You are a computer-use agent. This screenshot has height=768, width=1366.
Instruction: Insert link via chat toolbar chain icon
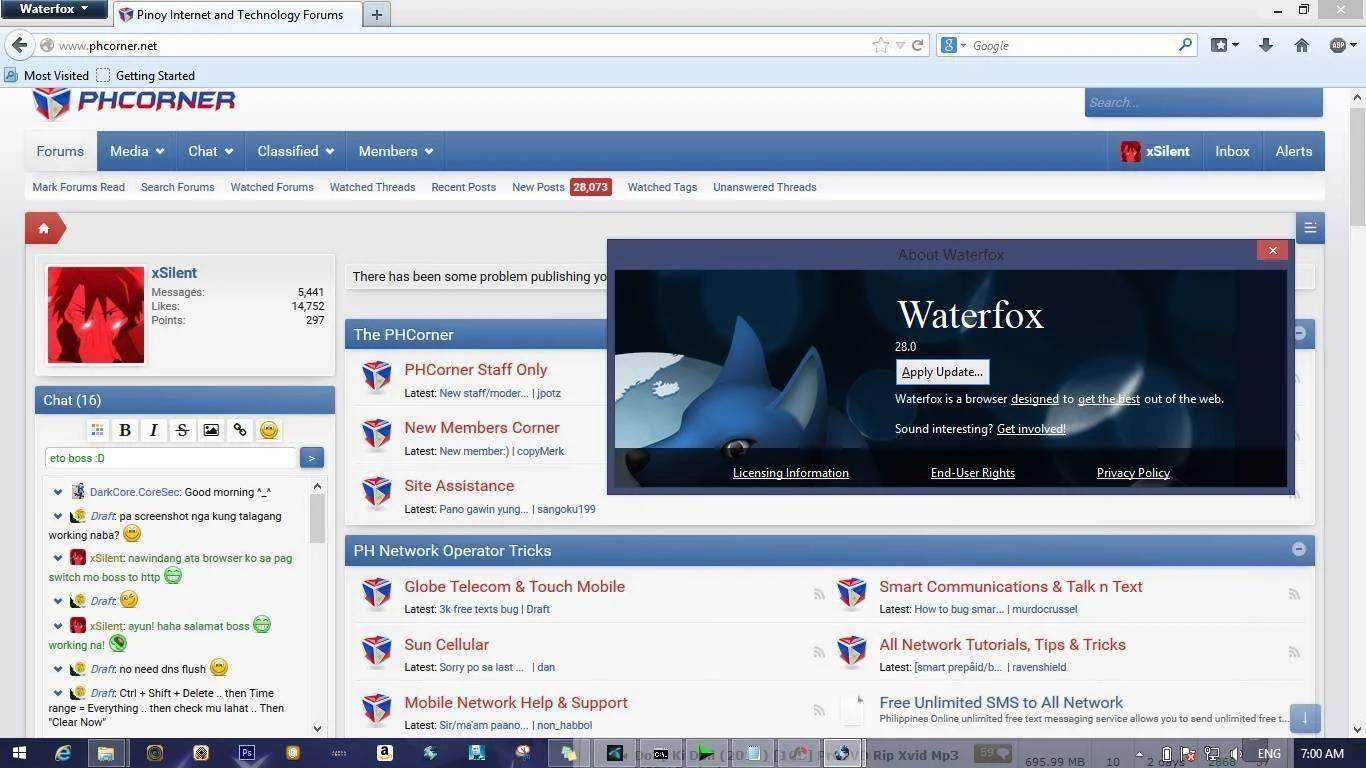point(240,430)
